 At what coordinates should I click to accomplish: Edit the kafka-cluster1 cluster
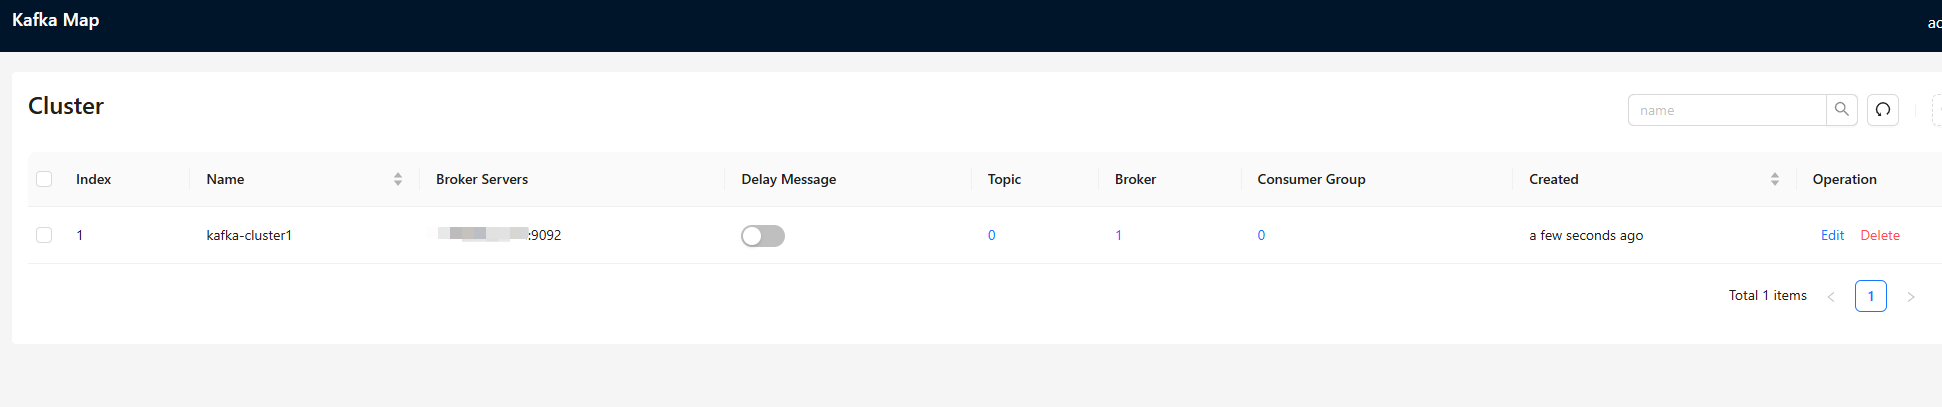[1832, 235]
